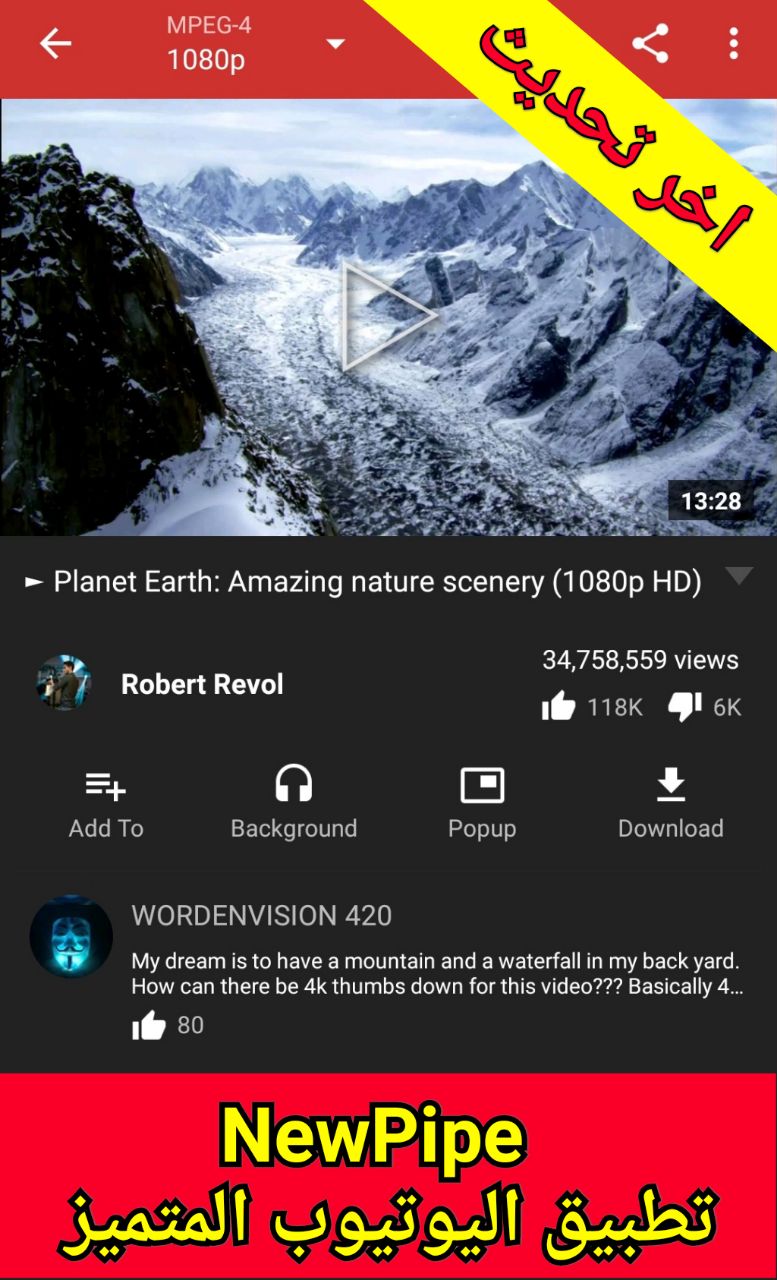Viewport: 777px width, 1280px height.
Task: Download the video
Action: pyautogui.click(x=671, y=803)
